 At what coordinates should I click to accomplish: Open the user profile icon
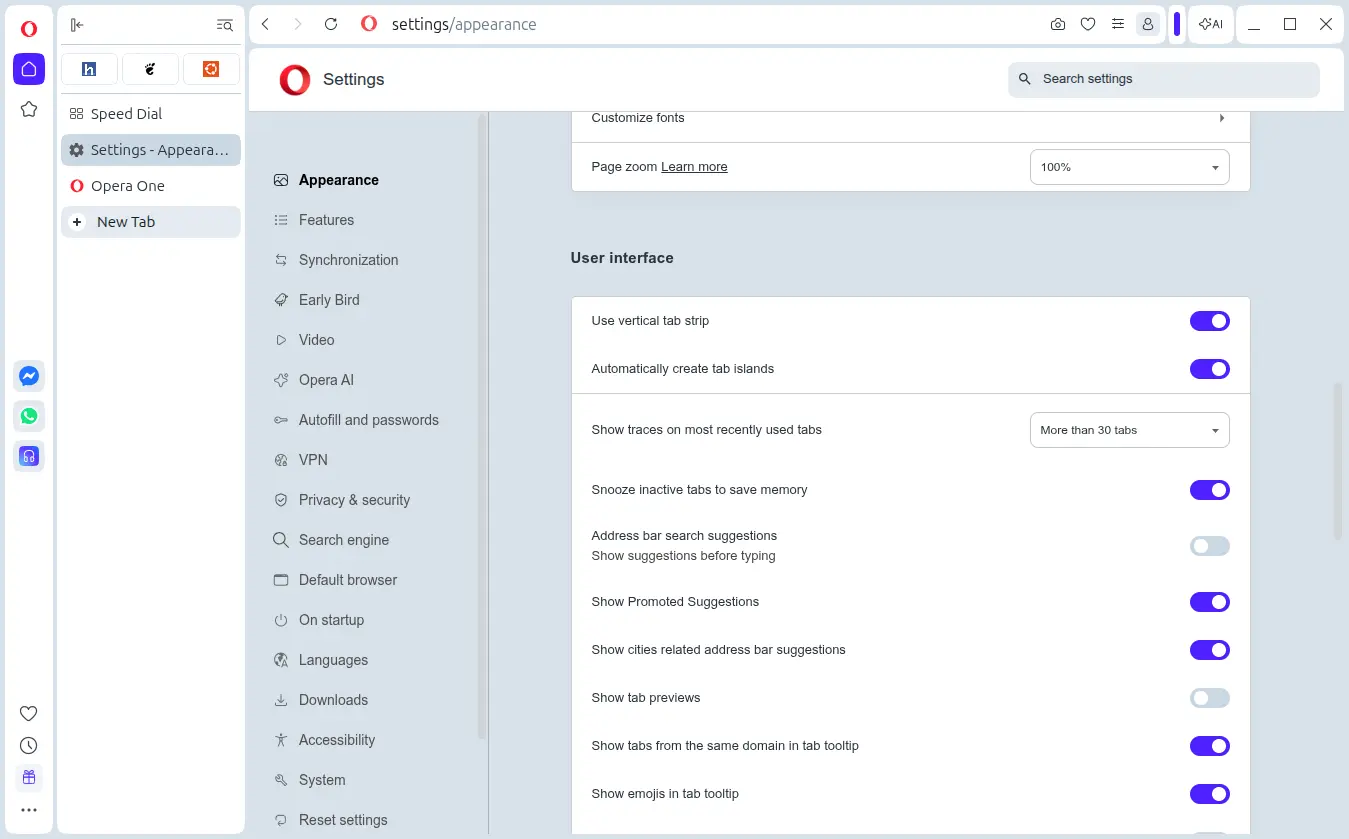1148,25
